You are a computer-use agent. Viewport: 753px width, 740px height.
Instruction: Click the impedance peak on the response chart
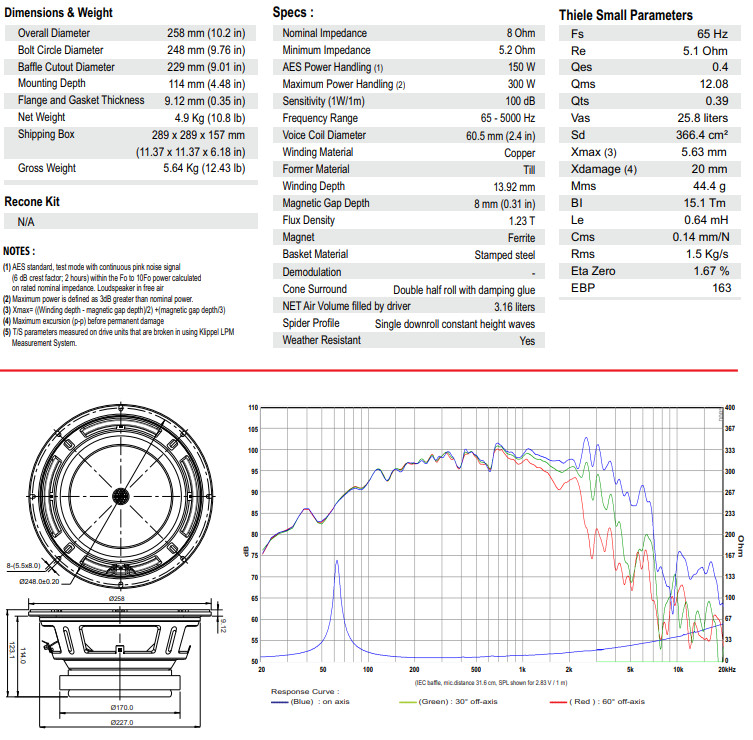point(337,562)
